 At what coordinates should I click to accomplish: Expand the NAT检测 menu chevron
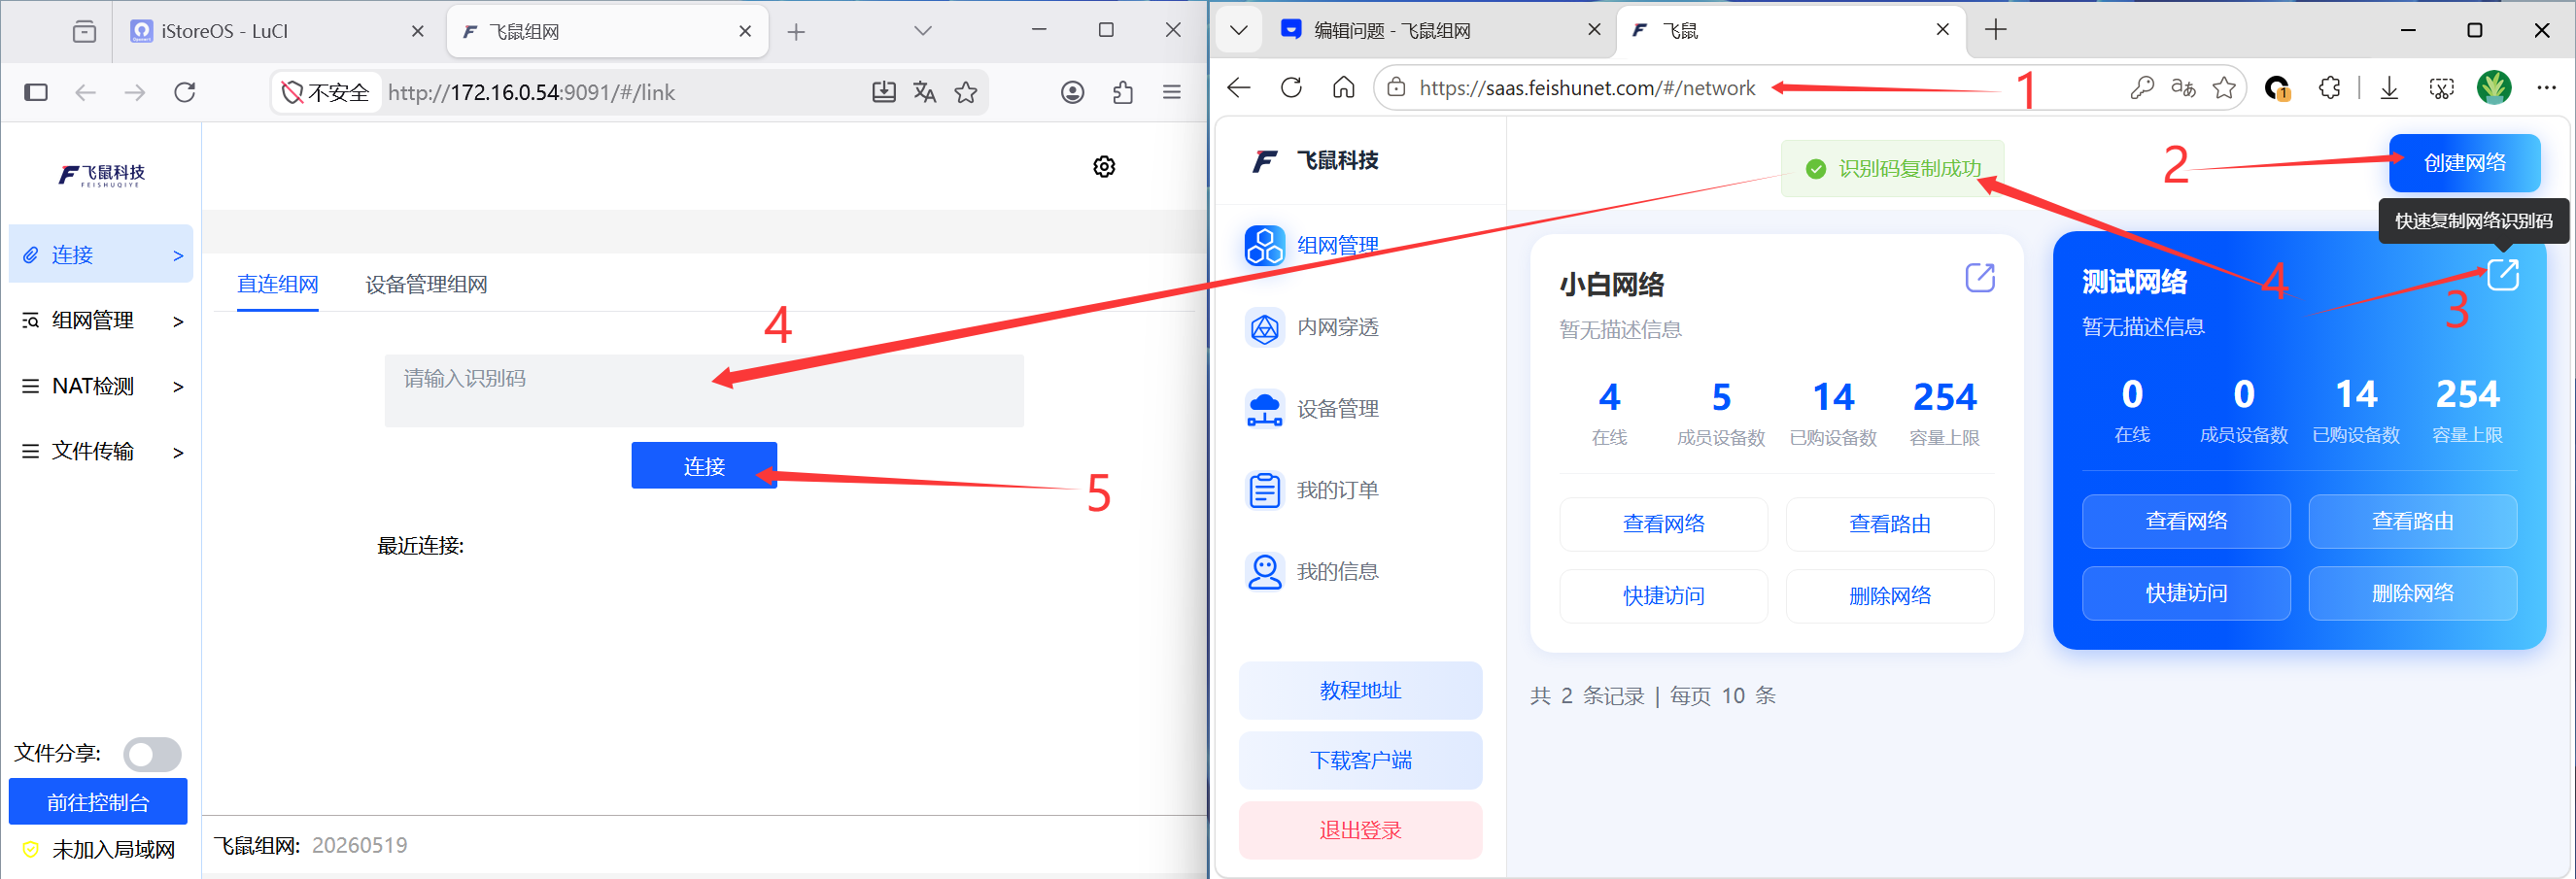178,387
